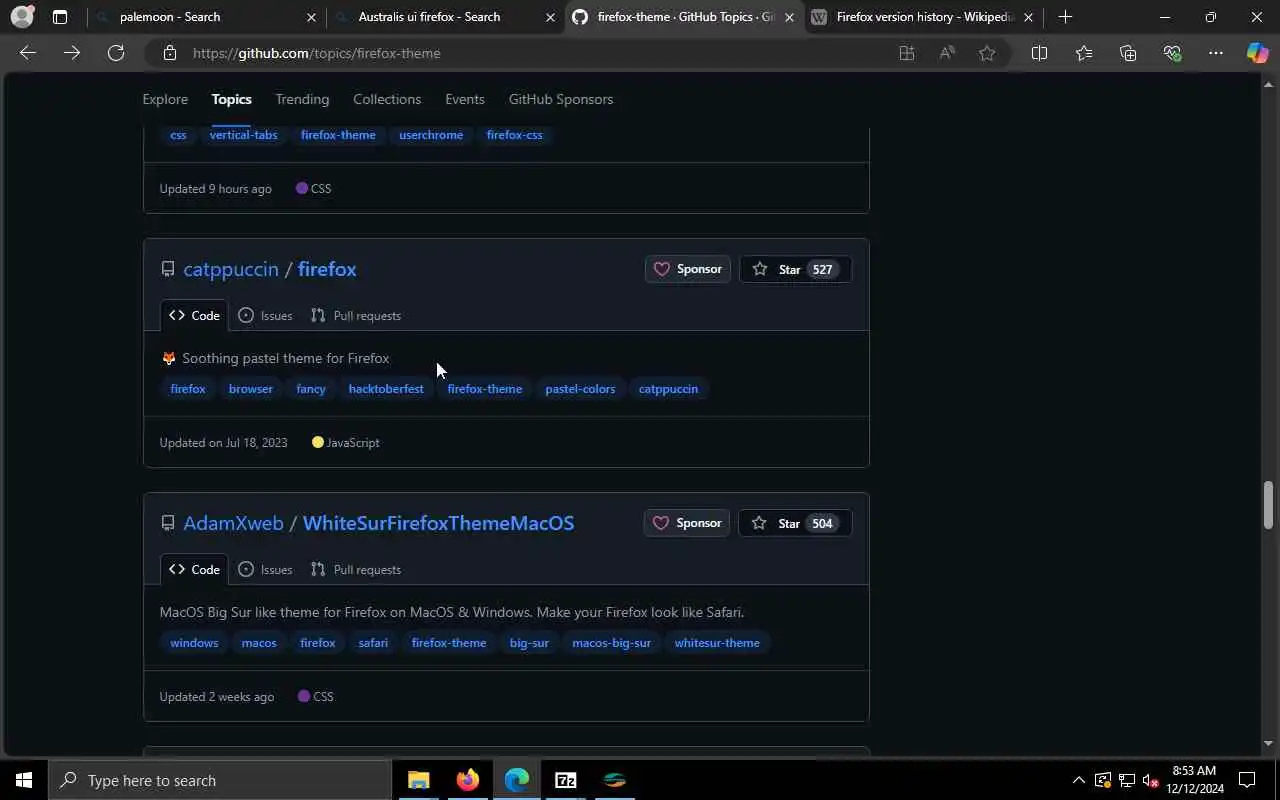Open Code tab of WhiteSurFirefoxThemeMacOS
The width and height of the screenshot is (1280, 800).
194,569
